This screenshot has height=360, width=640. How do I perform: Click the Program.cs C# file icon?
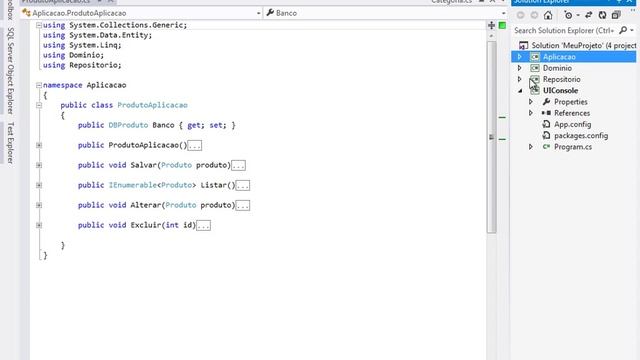pos(546,147)
